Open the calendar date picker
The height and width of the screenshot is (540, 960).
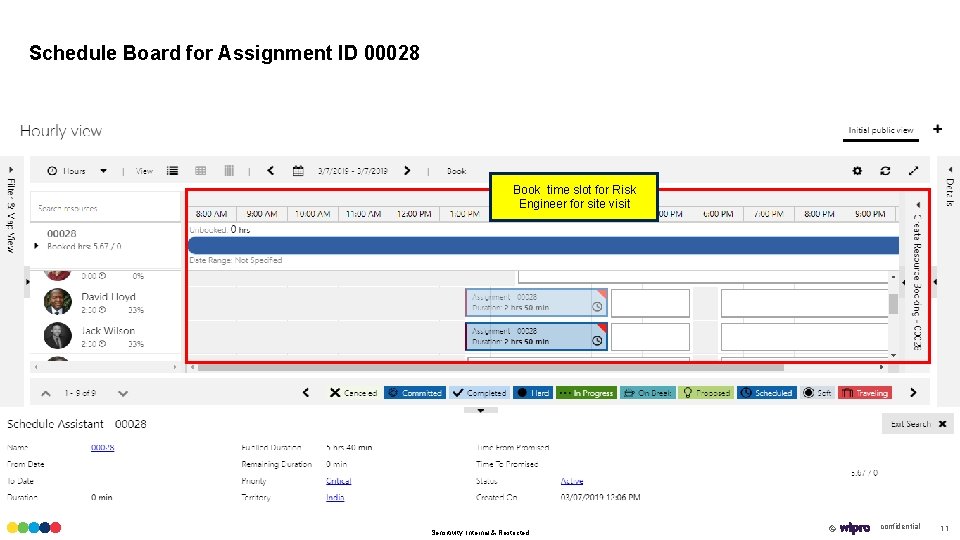click(298, 171)
